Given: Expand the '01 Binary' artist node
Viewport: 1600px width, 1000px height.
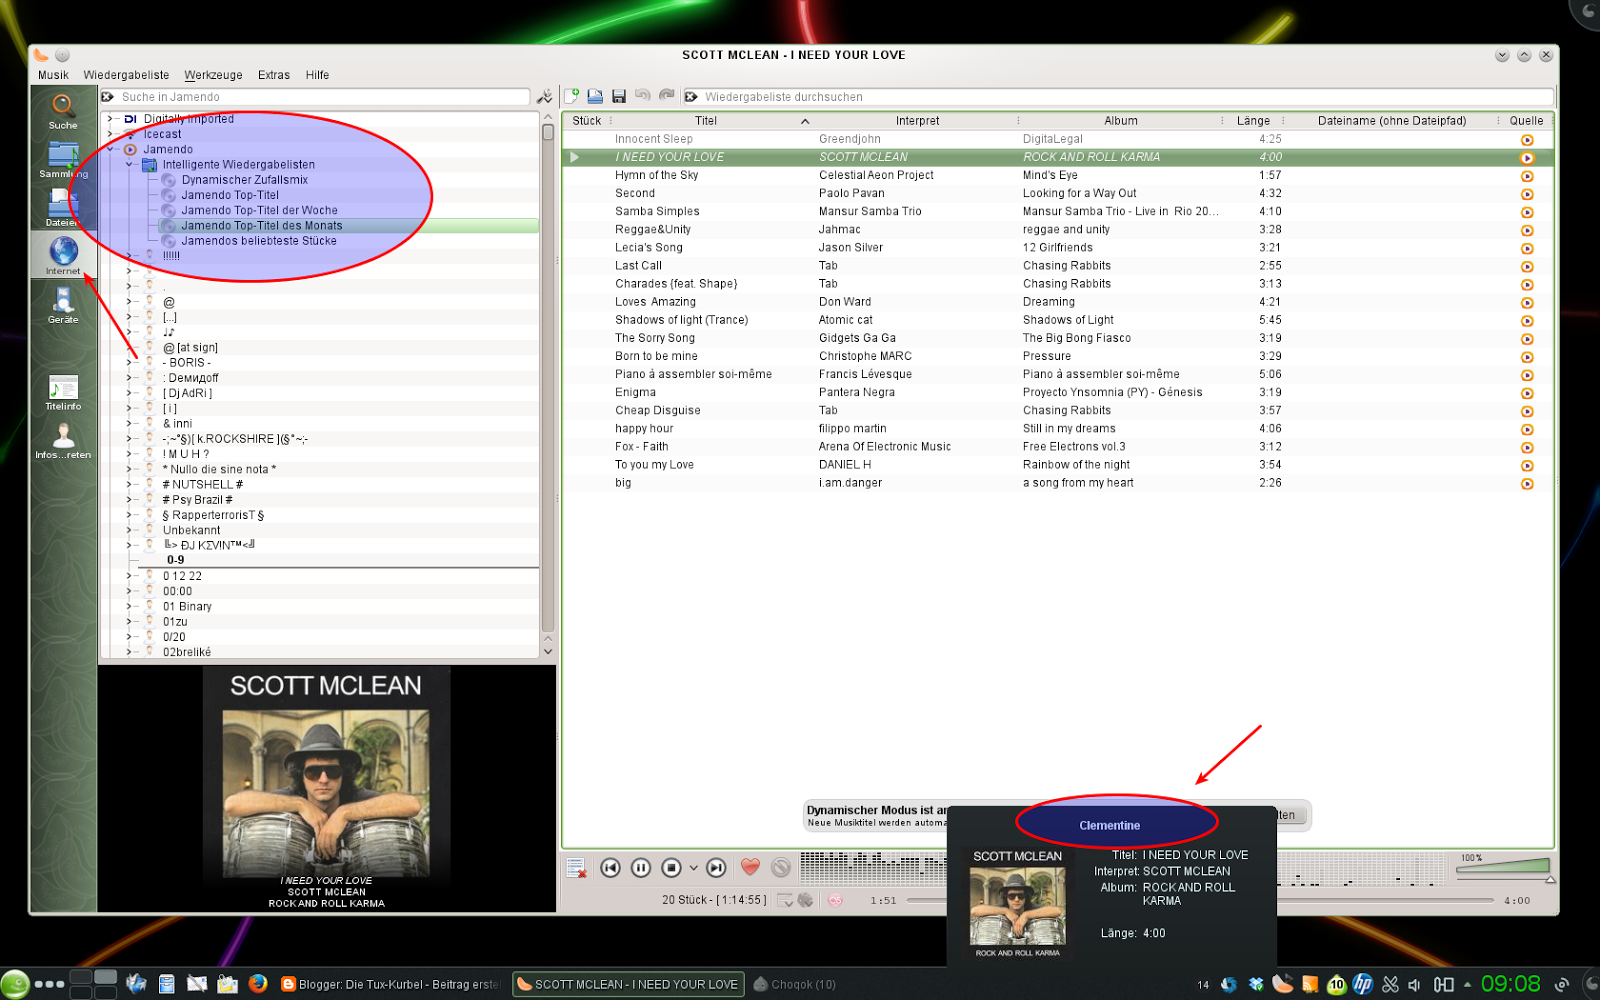Looking at the screenshot, I should [129, 606].
